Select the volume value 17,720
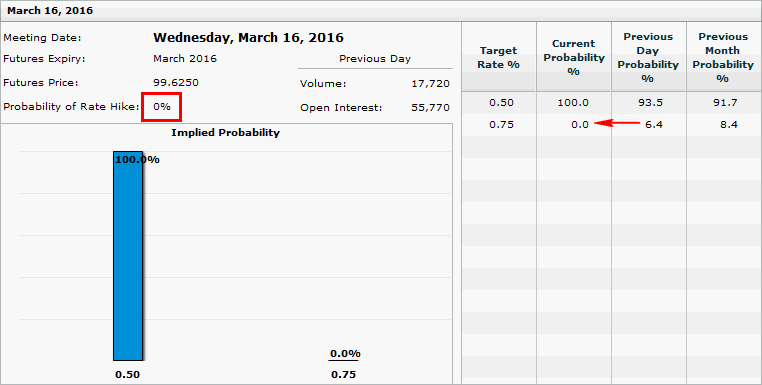Screen dimensions: 762x385 tap(431, 84)
